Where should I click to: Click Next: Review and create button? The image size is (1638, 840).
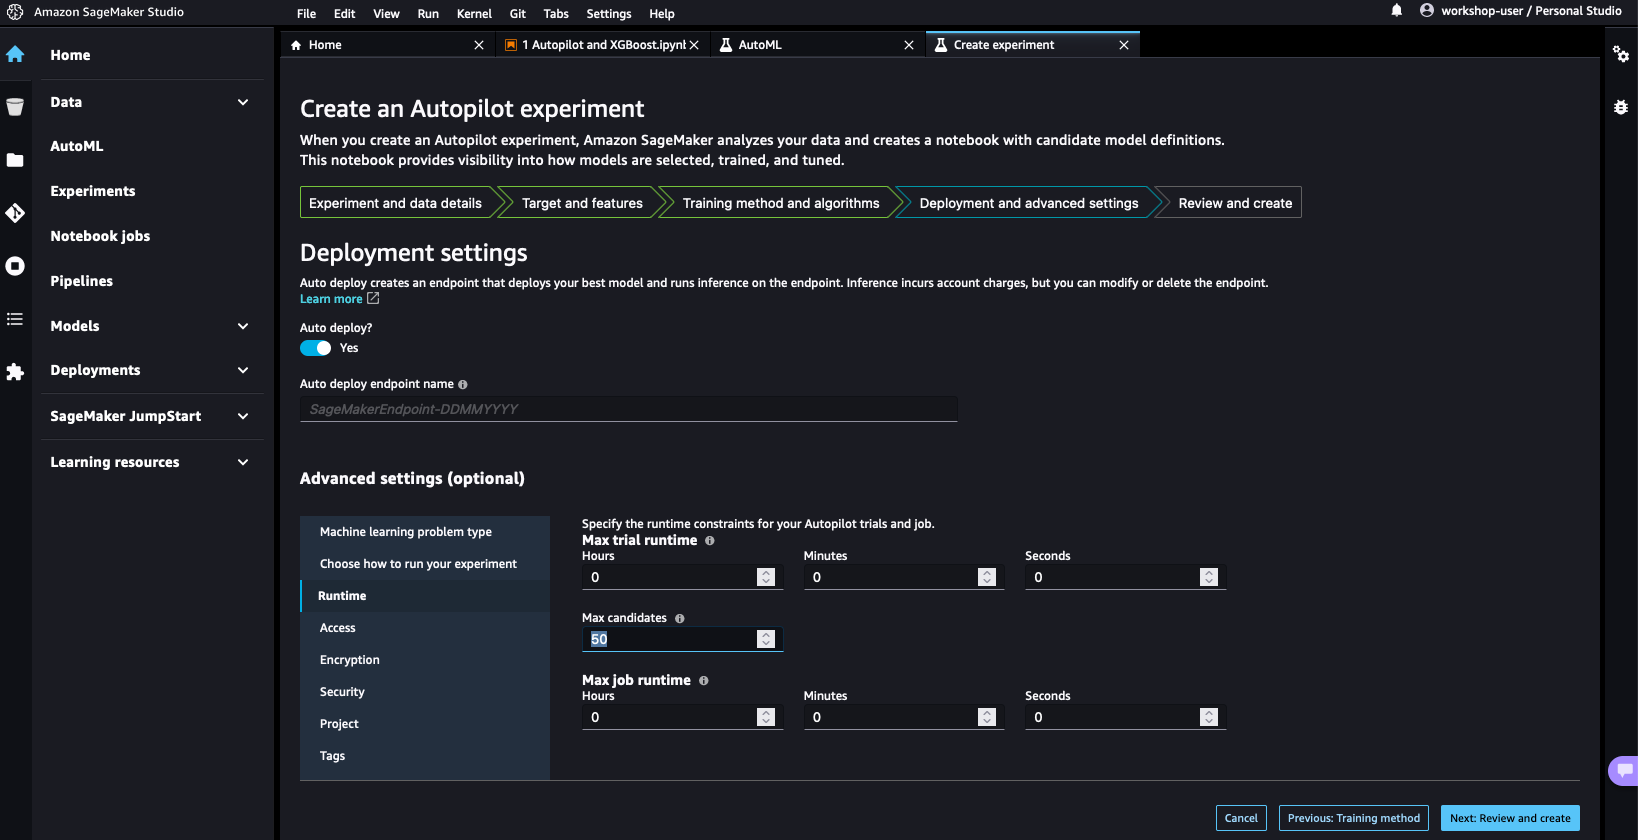[x=1510, y=818]
